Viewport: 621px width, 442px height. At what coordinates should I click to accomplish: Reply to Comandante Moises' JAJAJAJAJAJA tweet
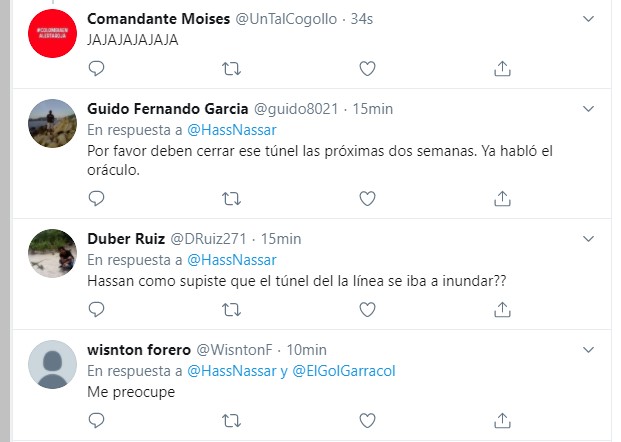click(x=97, y=68)
